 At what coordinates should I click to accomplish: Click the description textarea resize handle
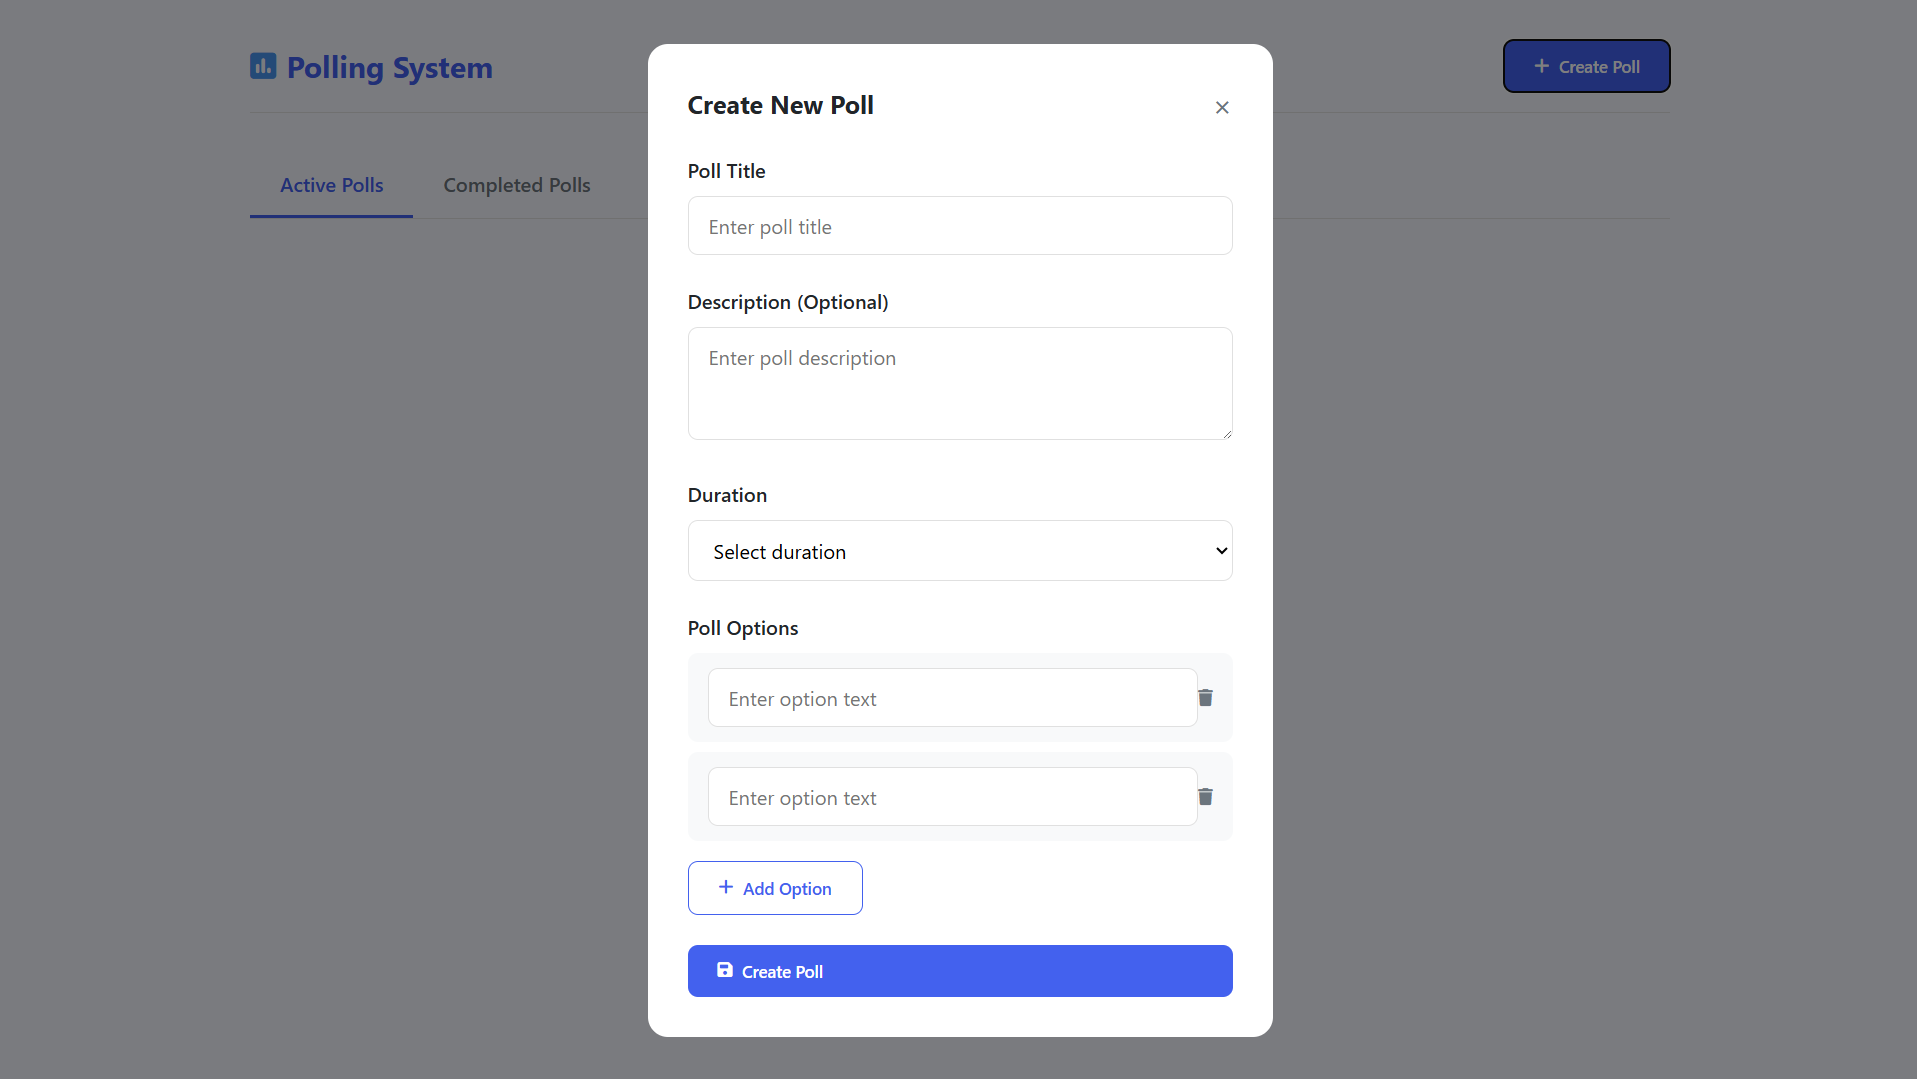(1226, 433)
